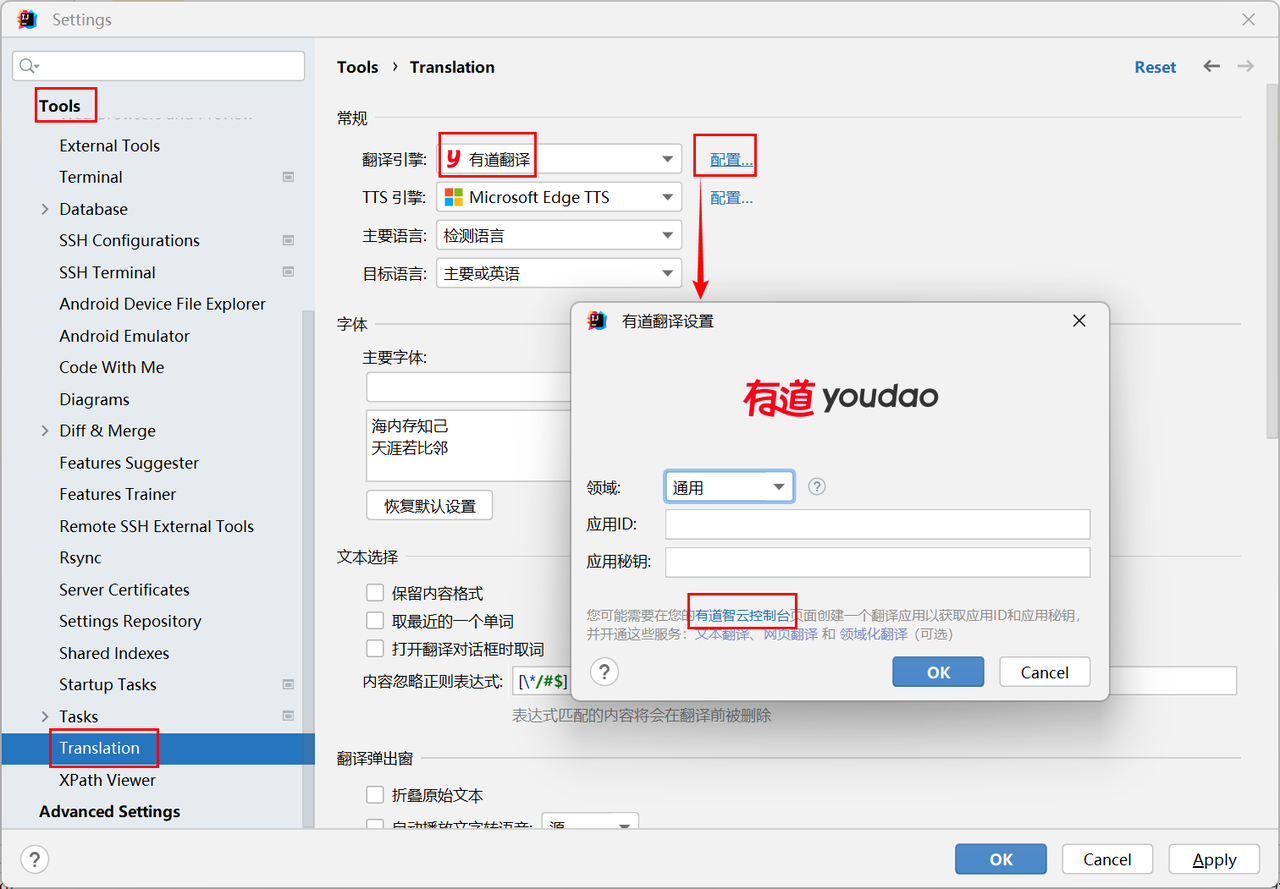Expand the Tasks tree node
Image resolution: width=1280 pixels, height=889 pixels.
(x=44, y=716)
